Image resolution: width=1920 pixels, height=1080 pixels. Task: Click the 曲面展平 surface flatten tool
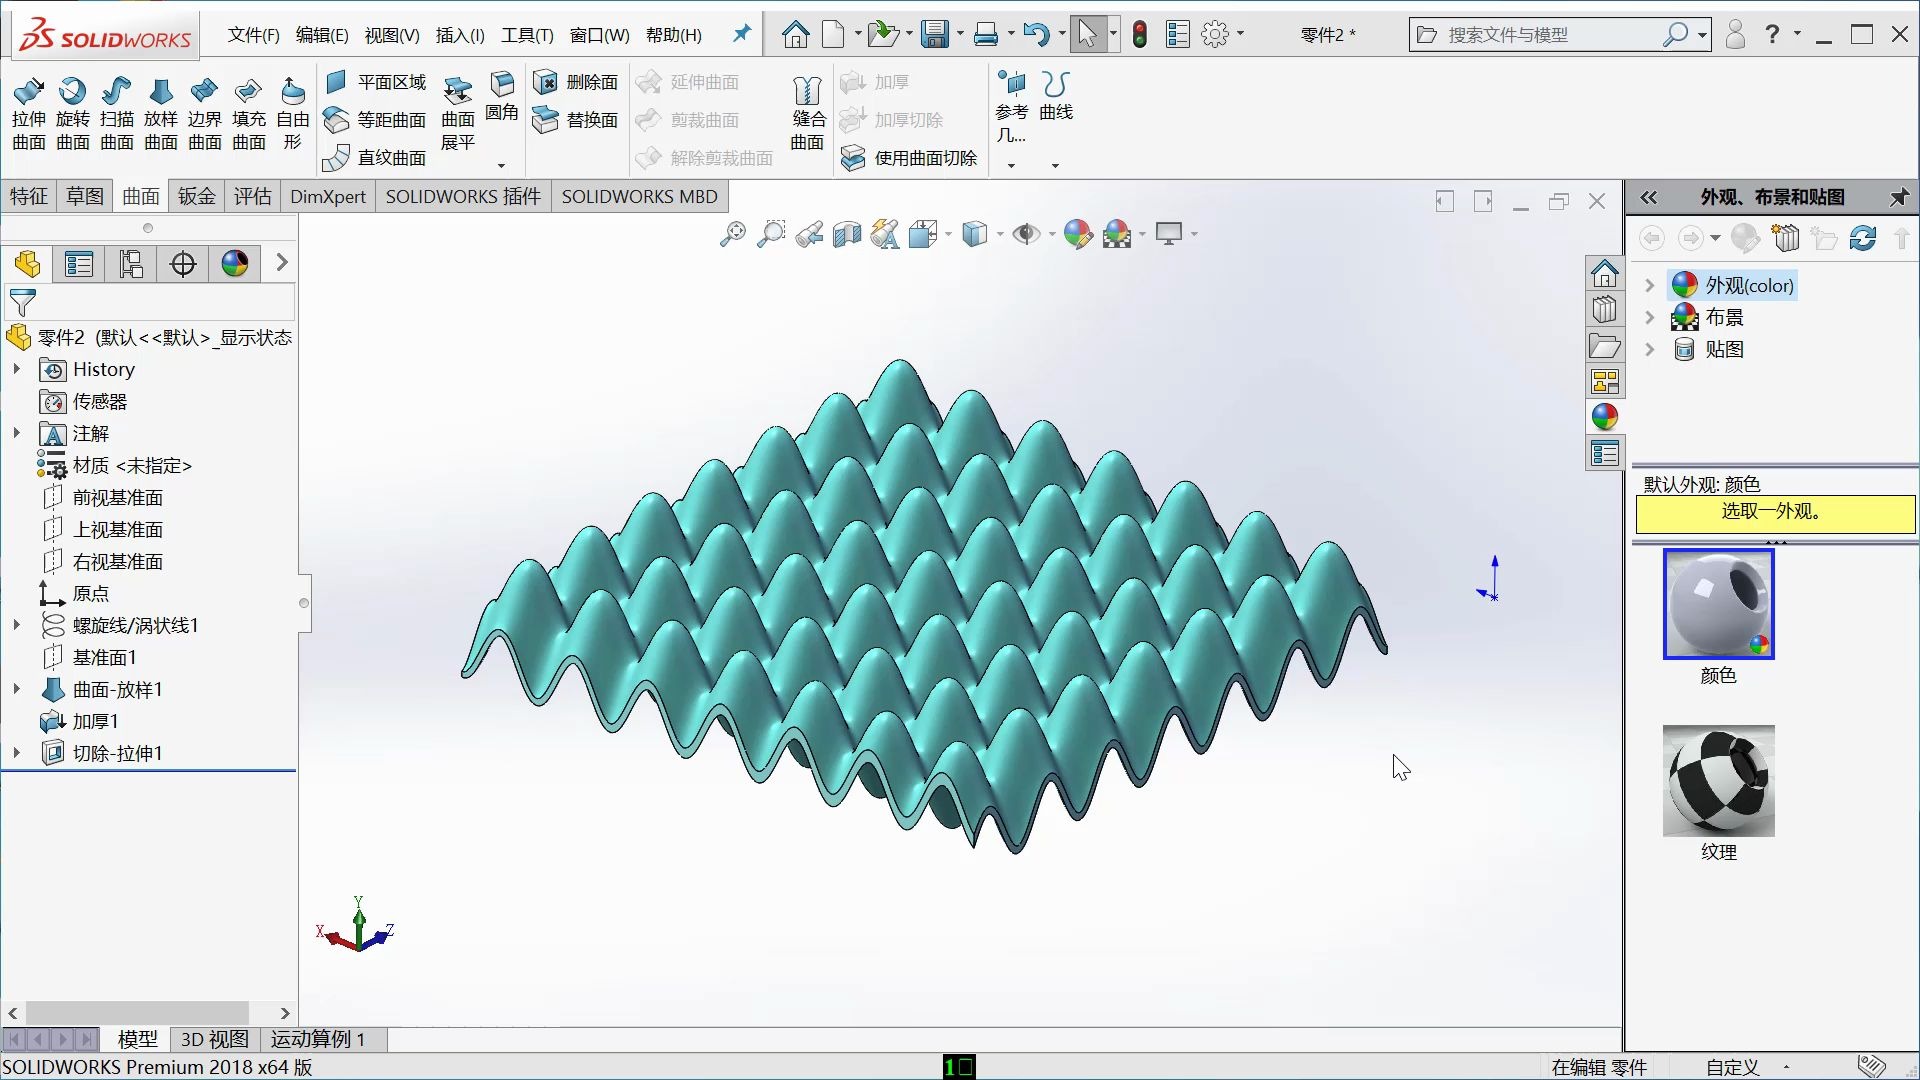coord(458,114)
